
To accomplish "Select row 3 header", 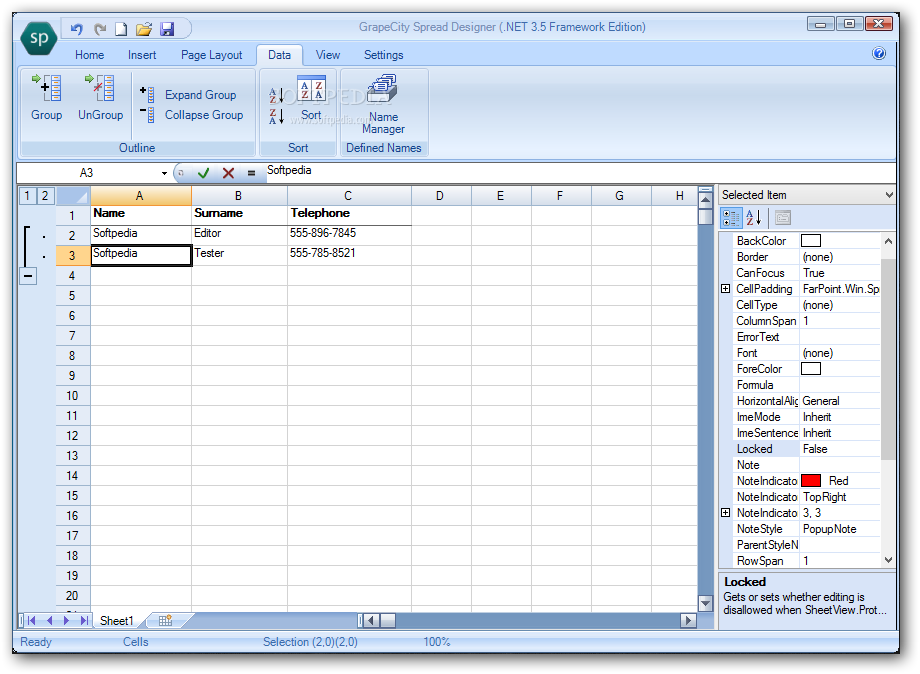I will click(73, 255).
